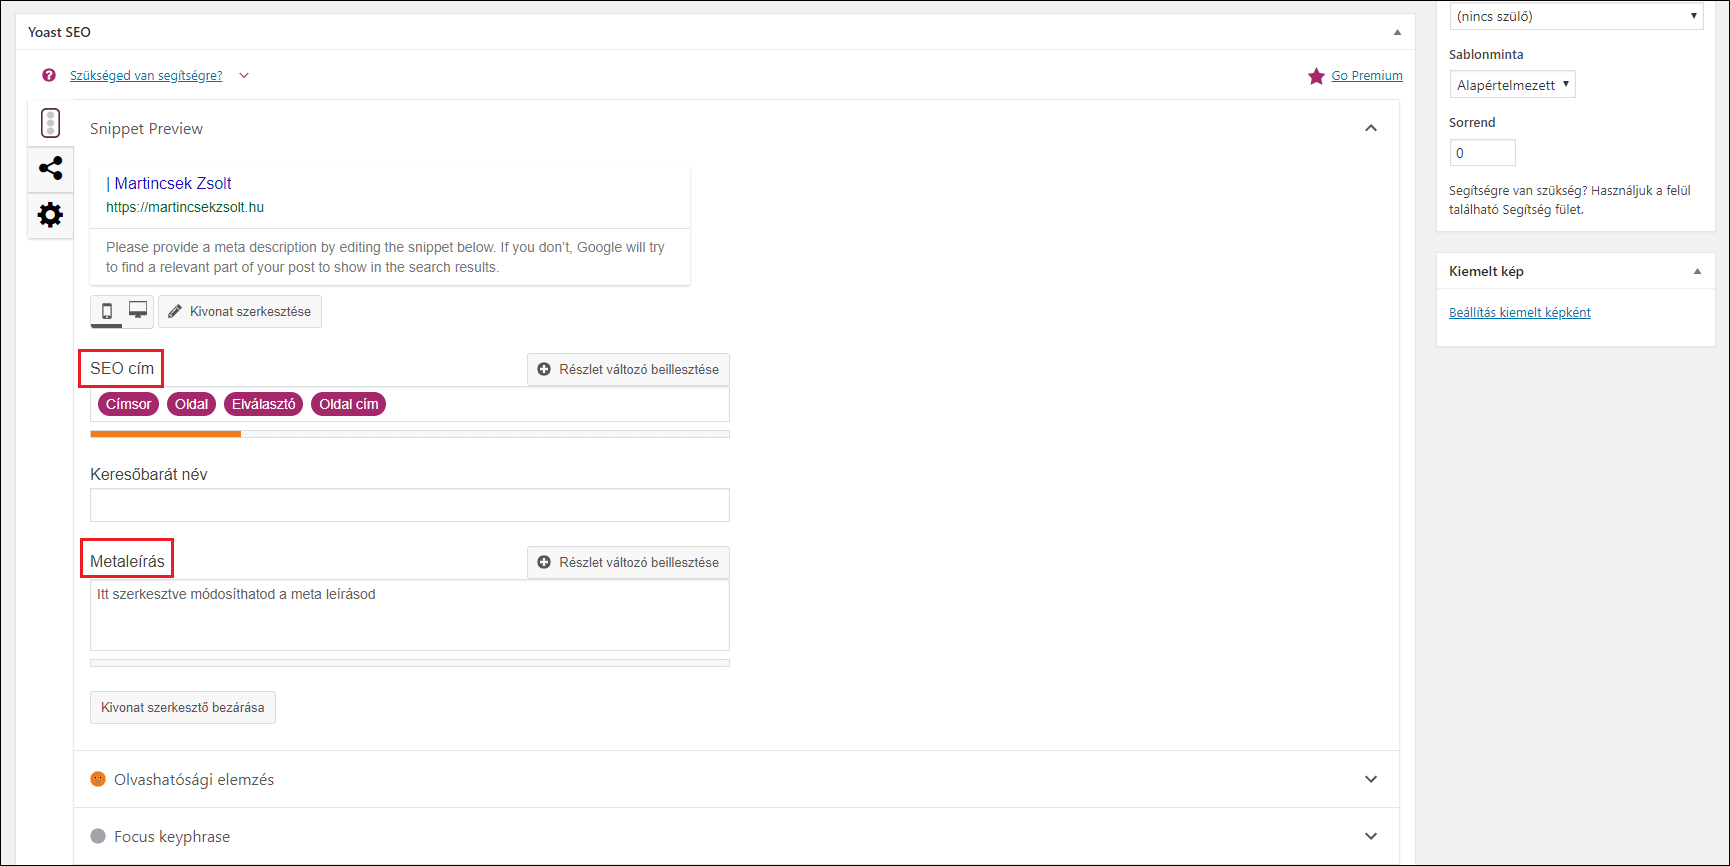The height and width of the screenshot is (866, 1730).
Task: Click Beállítás kiemelt képként link
Action: pos(1520,312)
